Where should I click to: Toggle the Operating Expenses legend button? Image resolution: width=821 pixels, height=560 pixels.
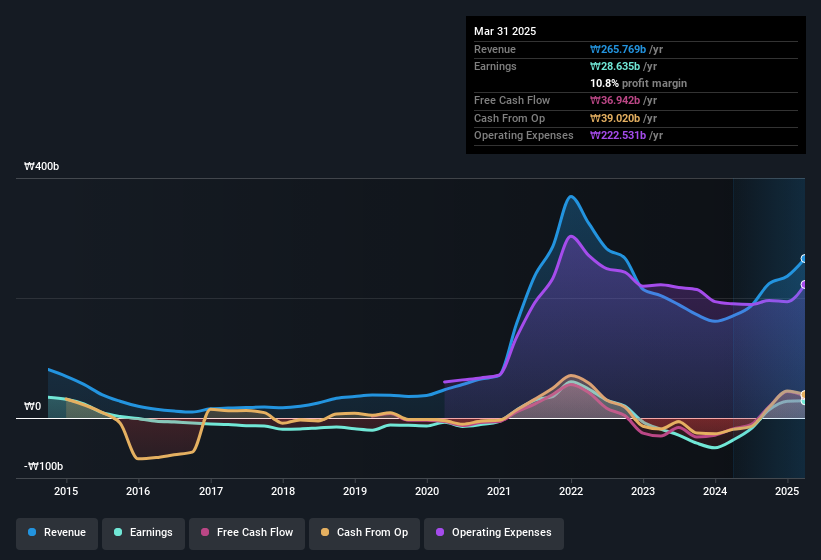click(x=494, y=533)
